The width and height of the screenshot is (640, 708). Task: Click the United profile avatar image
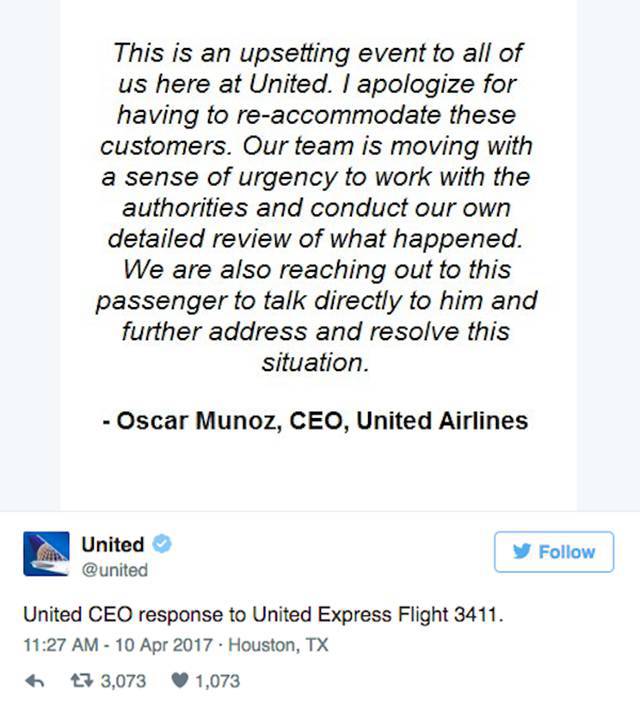tap(46, 554)
